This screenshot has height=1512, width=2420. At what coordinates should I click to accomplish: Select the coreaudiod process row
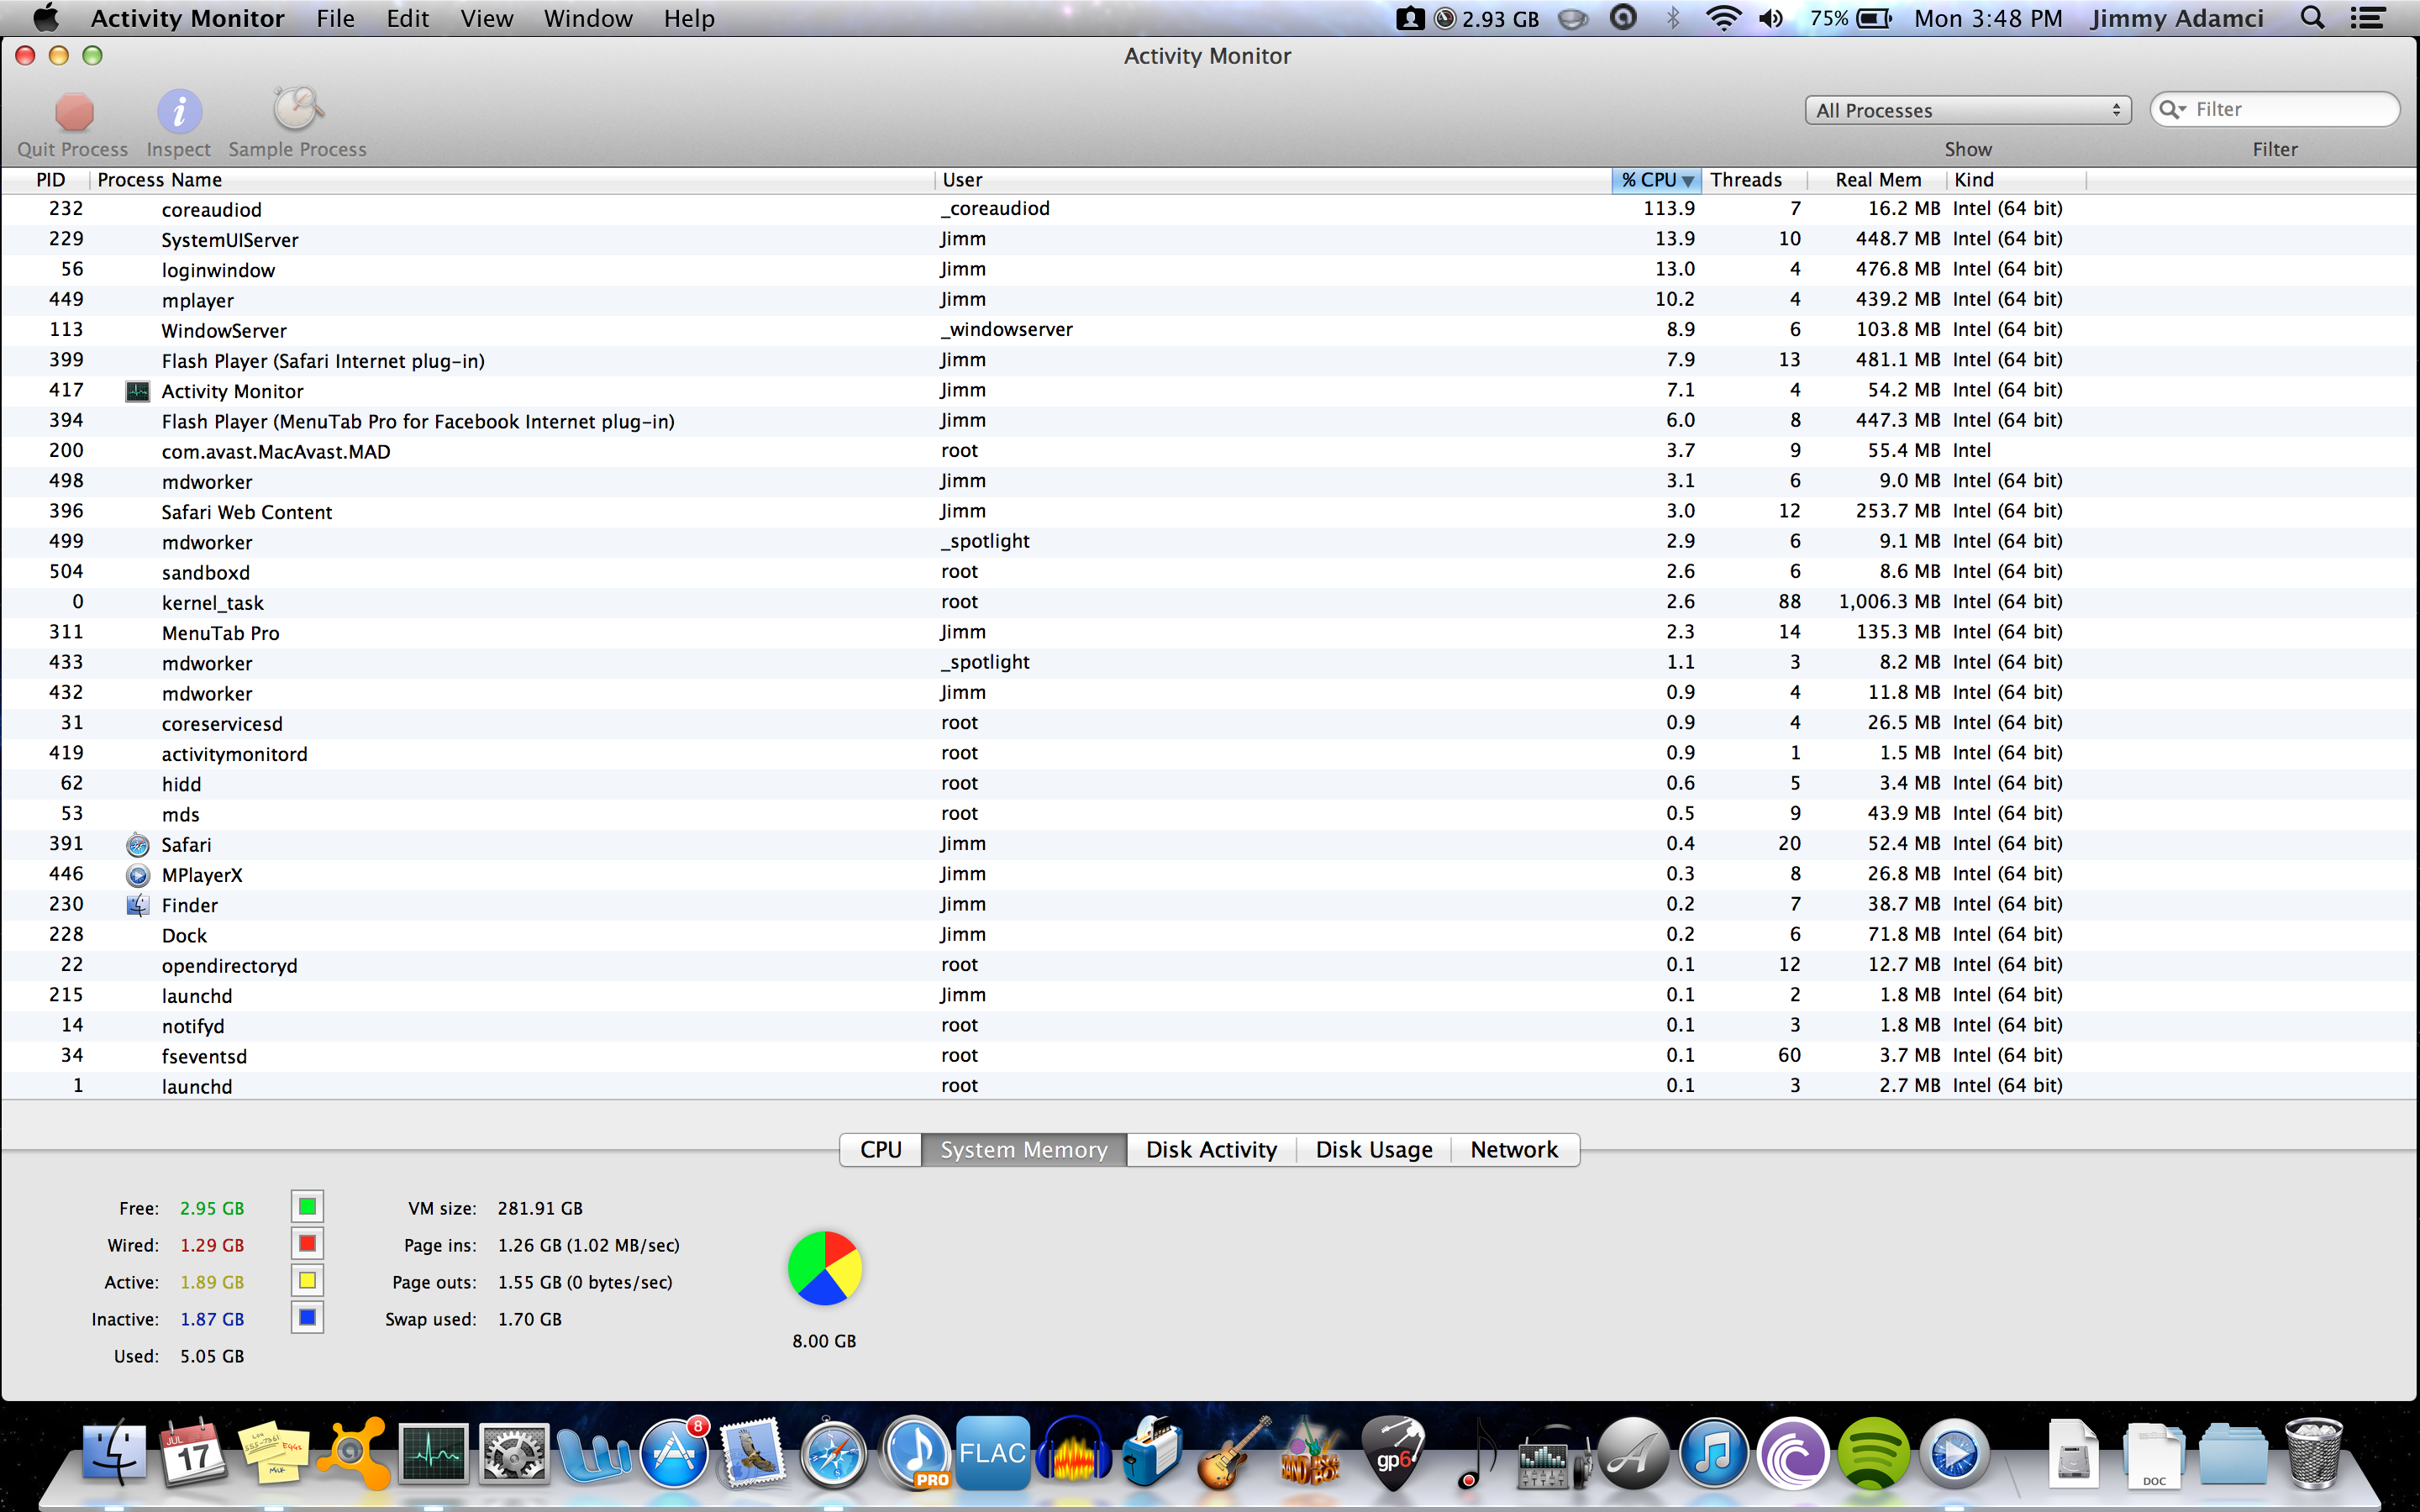point(1209,209)
